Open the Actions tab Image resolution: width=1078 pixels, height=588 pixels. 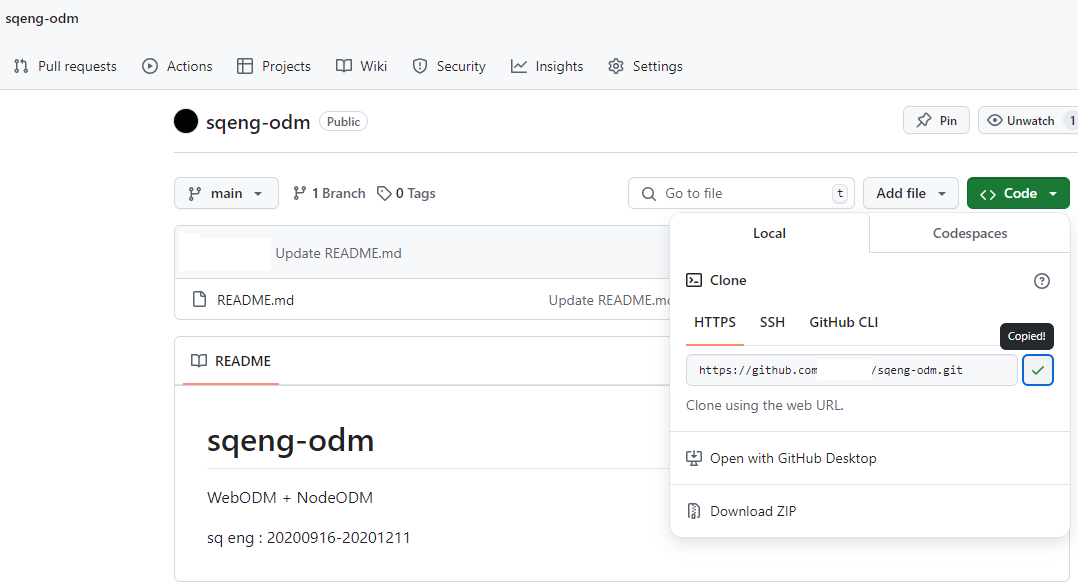pos(177,66)
